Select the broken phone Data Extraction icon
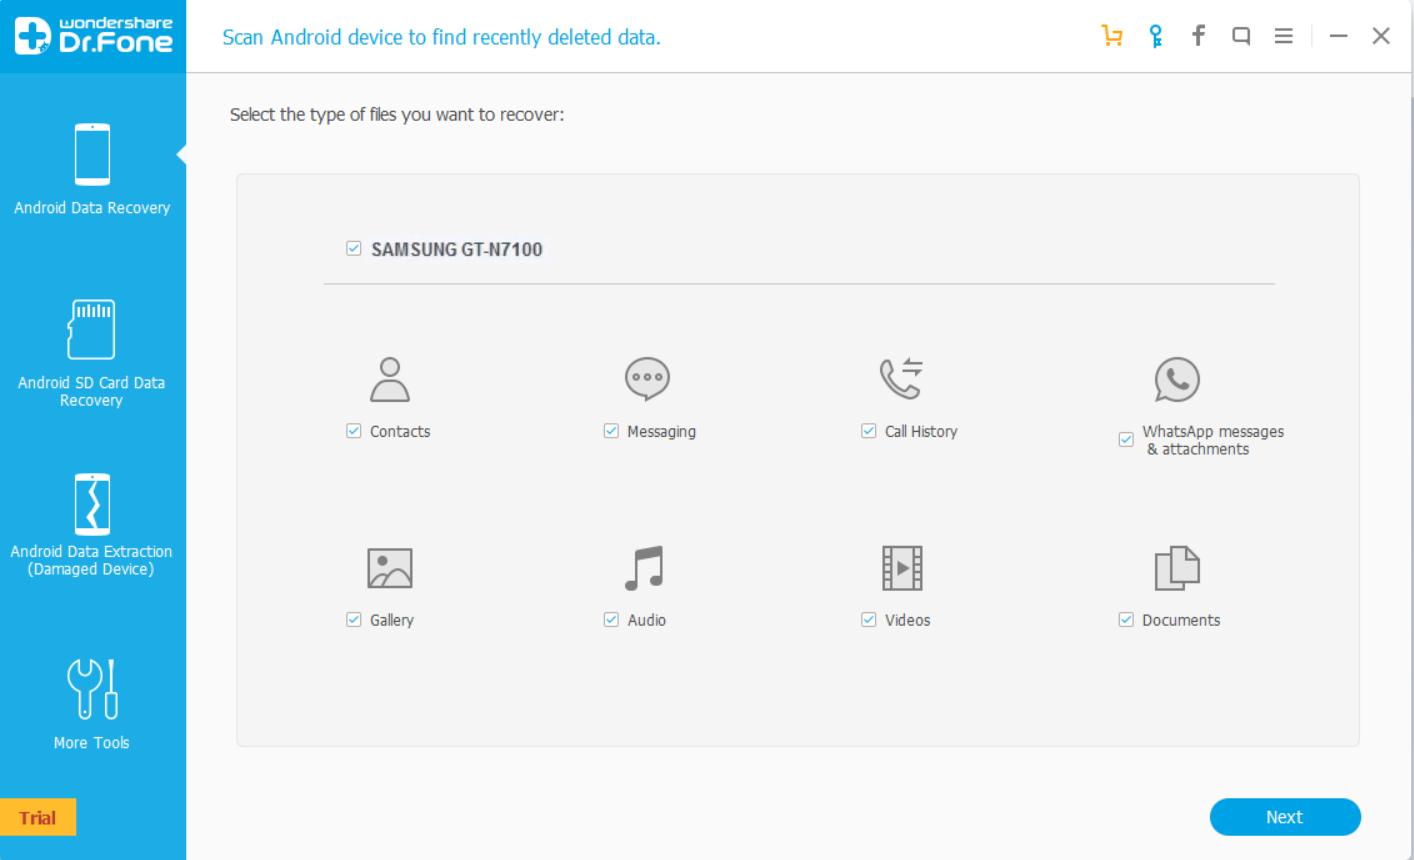The height and width of the screenshot is (860, 1414). (92, 503)
